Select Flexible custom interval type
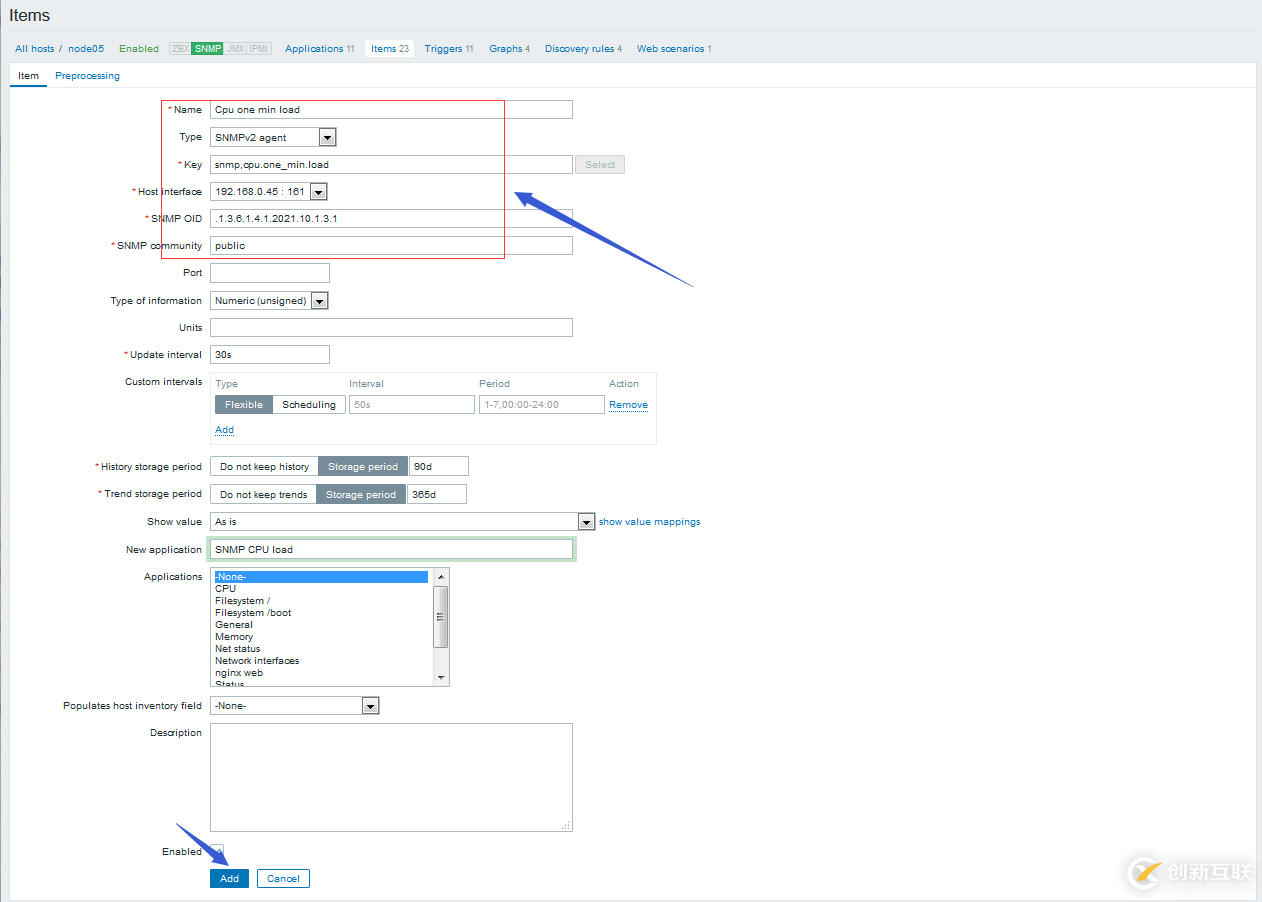 click(243, 405)
